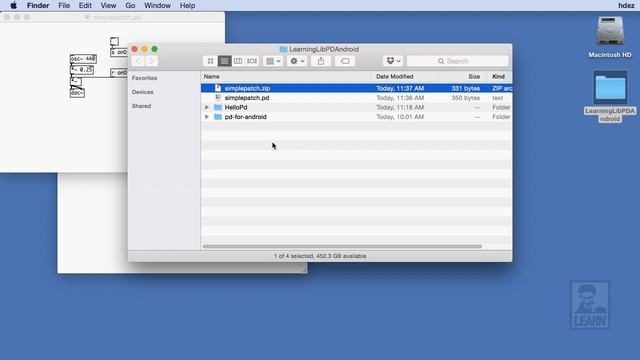This screenshot has height=360, width=640.
Task: Click the Today, 11:36 AM date cell
Action: click(400, 98)
